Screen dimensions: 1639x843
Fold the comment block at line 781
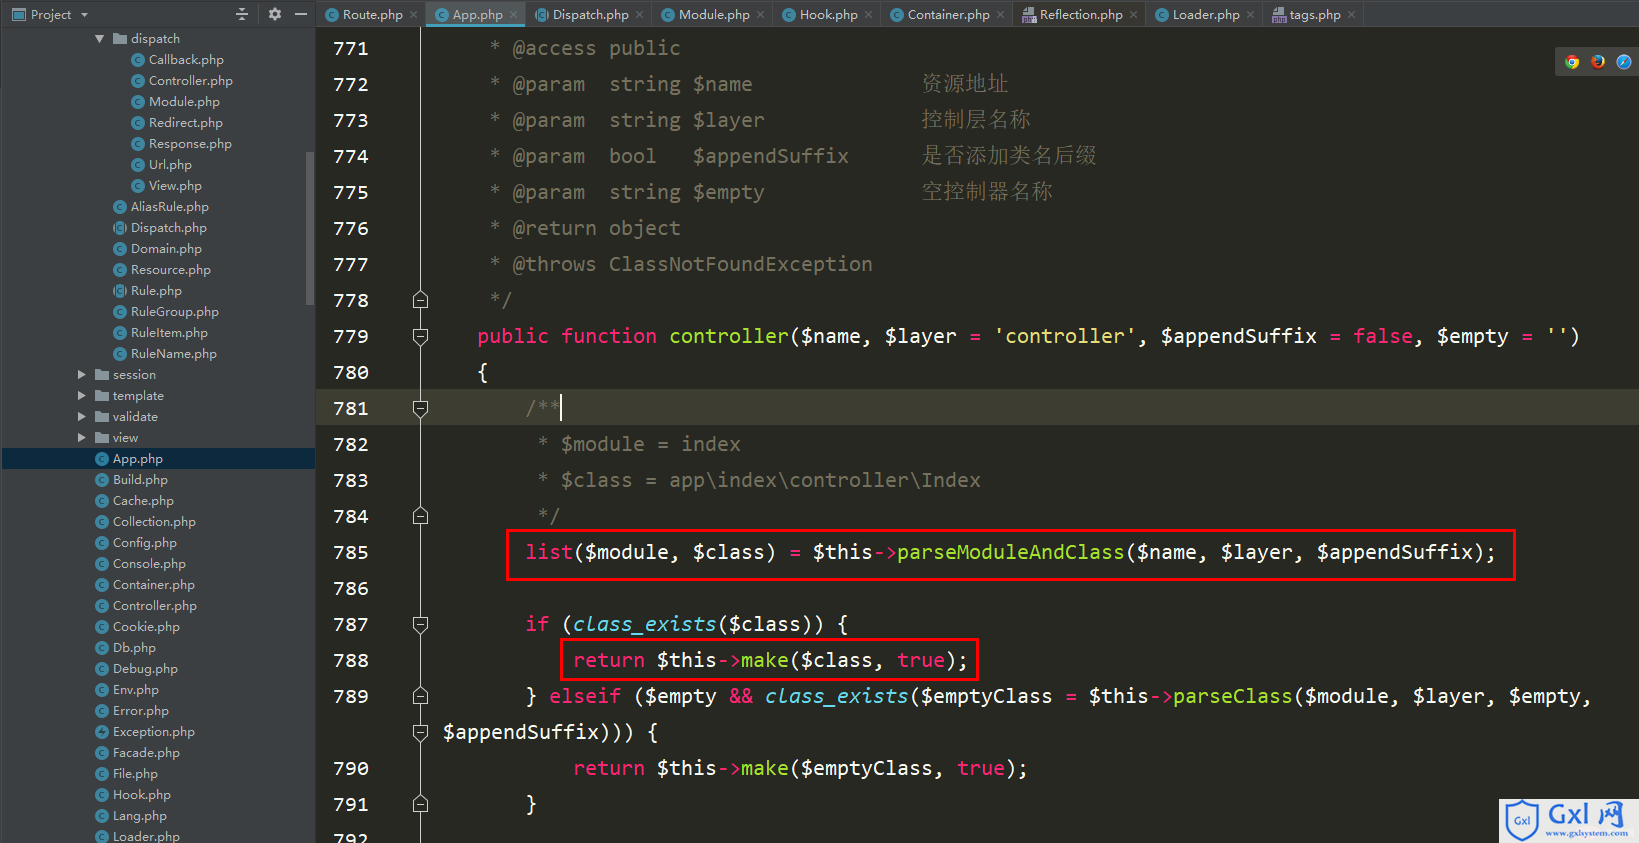tap(421, 408)
